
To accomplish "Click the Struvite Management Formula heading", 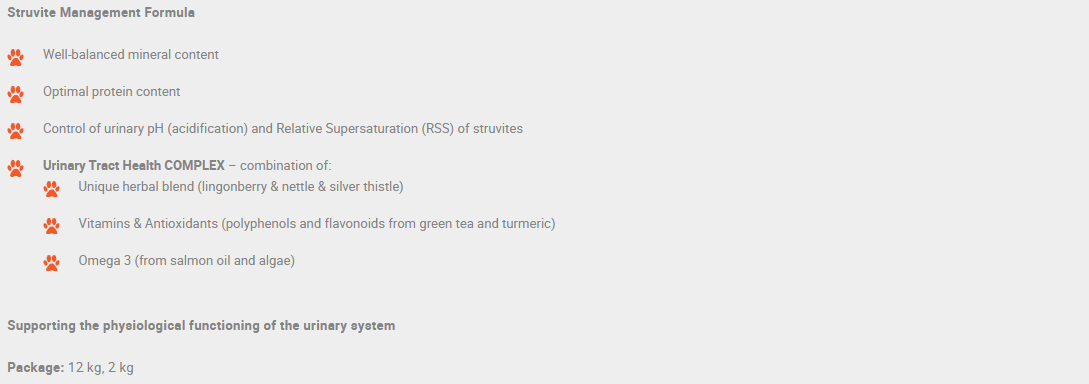I will tap(101, 12).
